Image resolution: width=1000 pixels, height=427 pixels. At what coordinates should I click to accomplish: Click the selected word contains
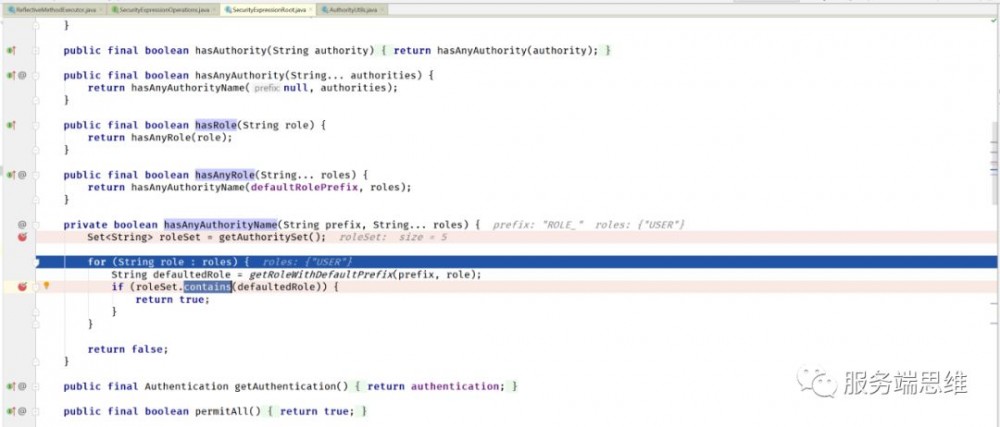click(x=207, y=287)
